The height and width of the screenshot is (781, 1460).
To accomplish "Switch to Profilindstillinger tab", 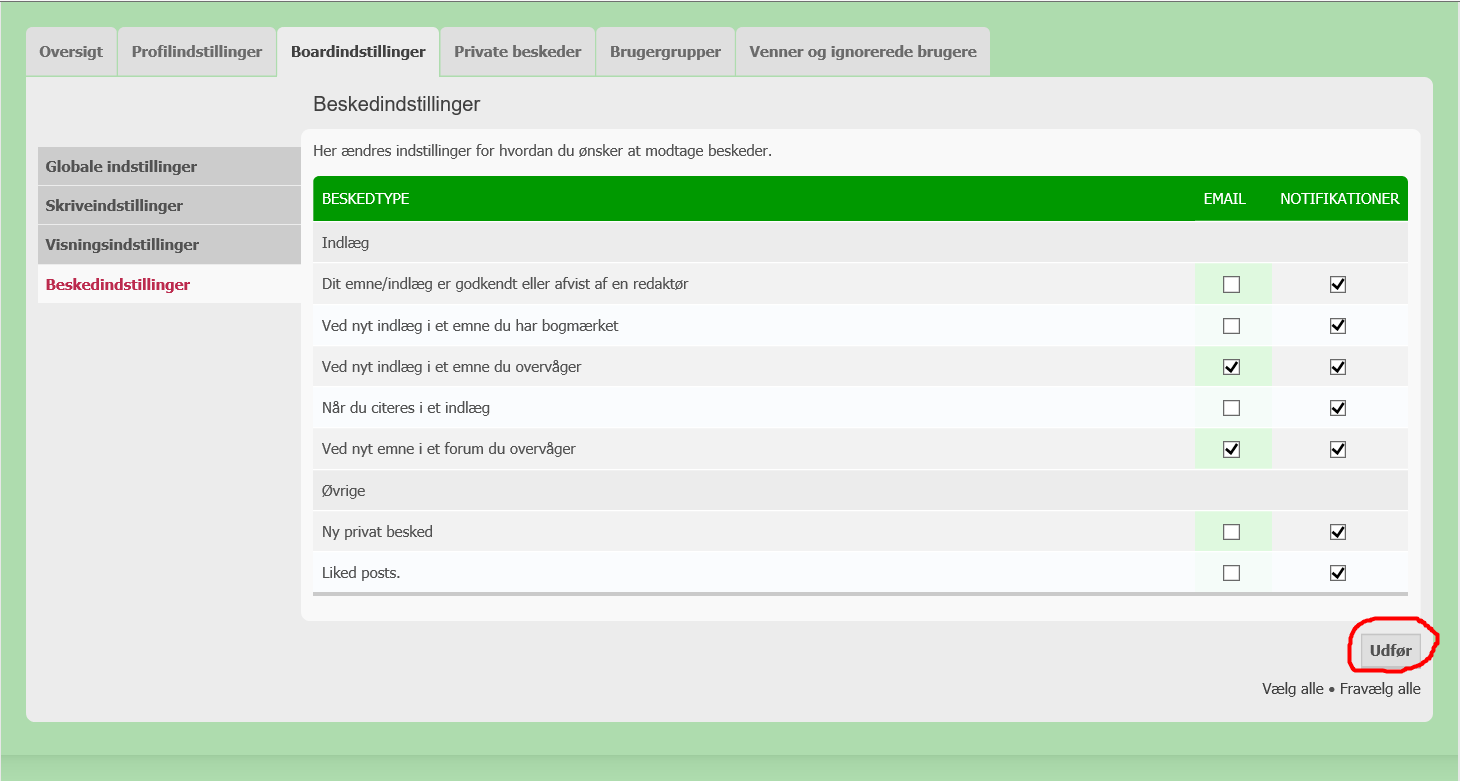I will pos(197,51).
